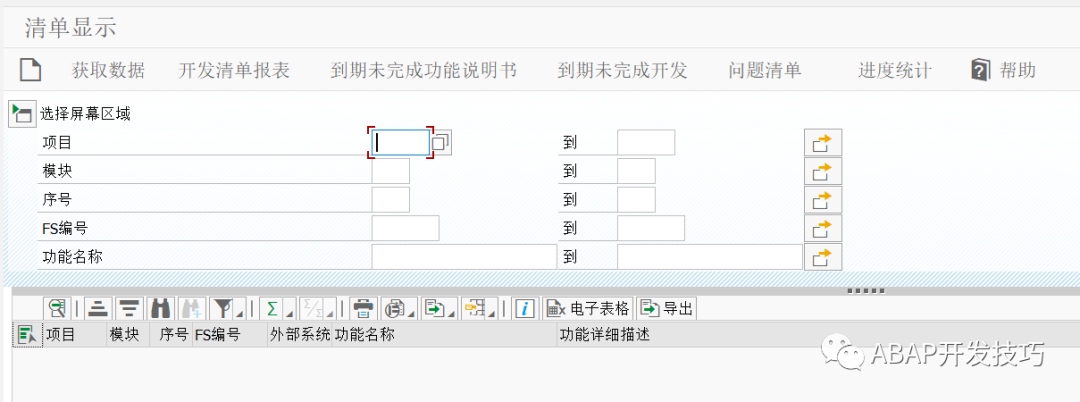Open the subtotals dropdown

[x=318, y=308]
